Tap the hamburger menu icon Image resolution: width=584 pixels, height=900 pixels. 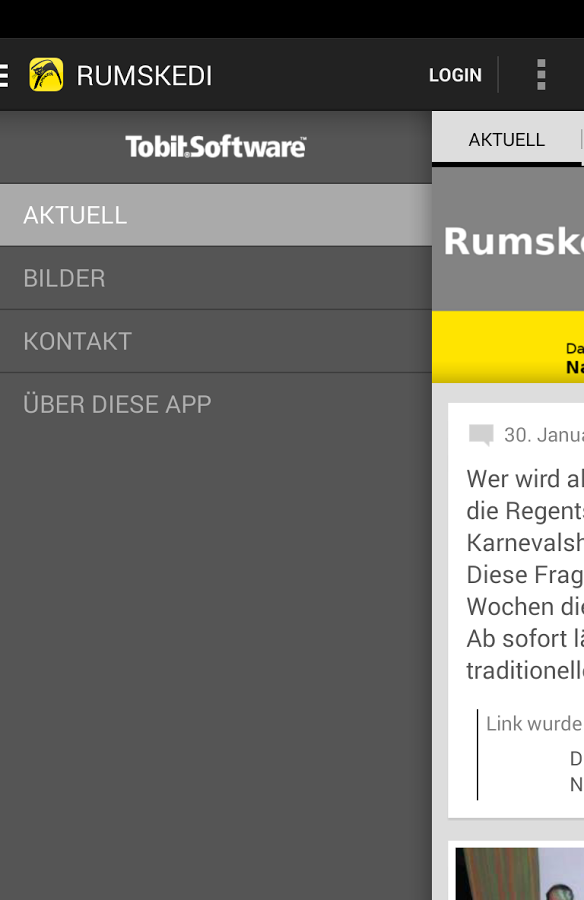click(4, 75)
